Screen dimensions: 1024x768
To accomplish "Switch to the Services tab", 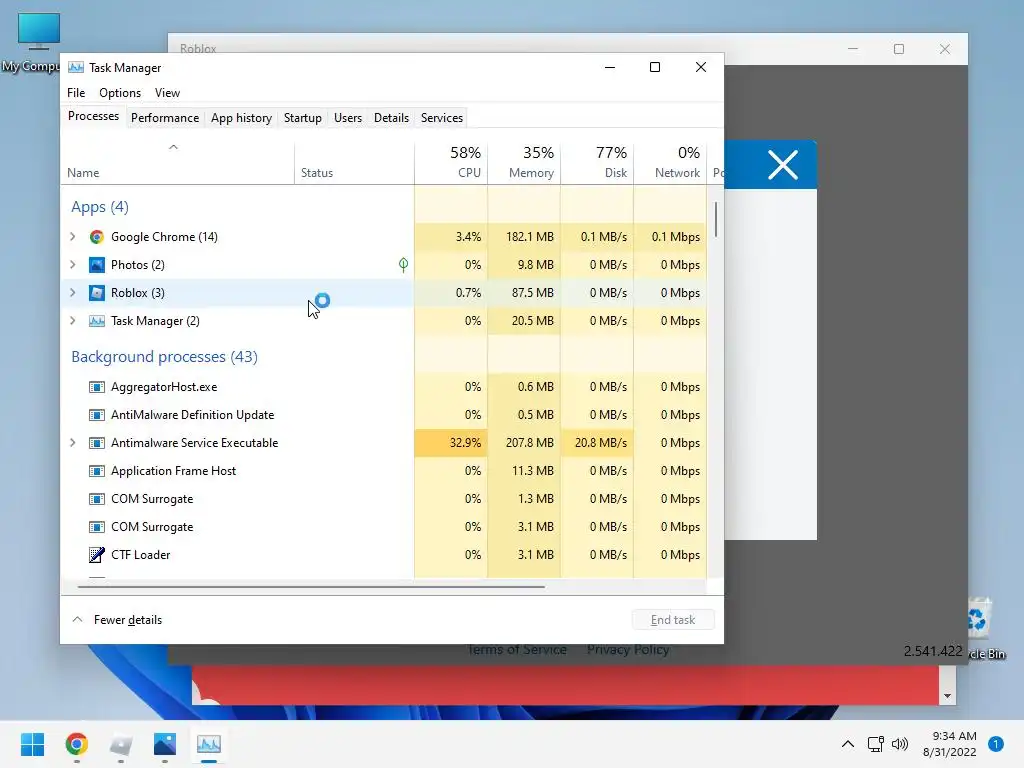I will pyautogui.click(x=441, y=118).
